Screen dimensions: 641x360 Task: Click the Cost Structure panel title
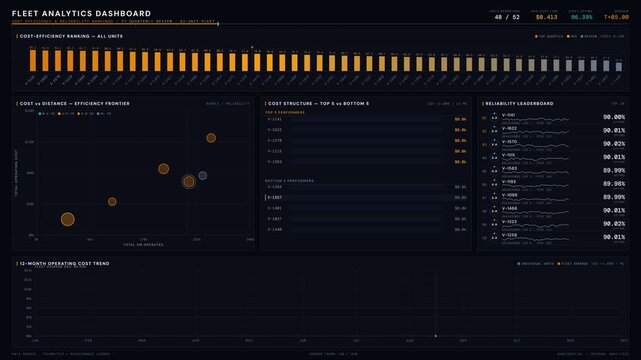point(318,103)
